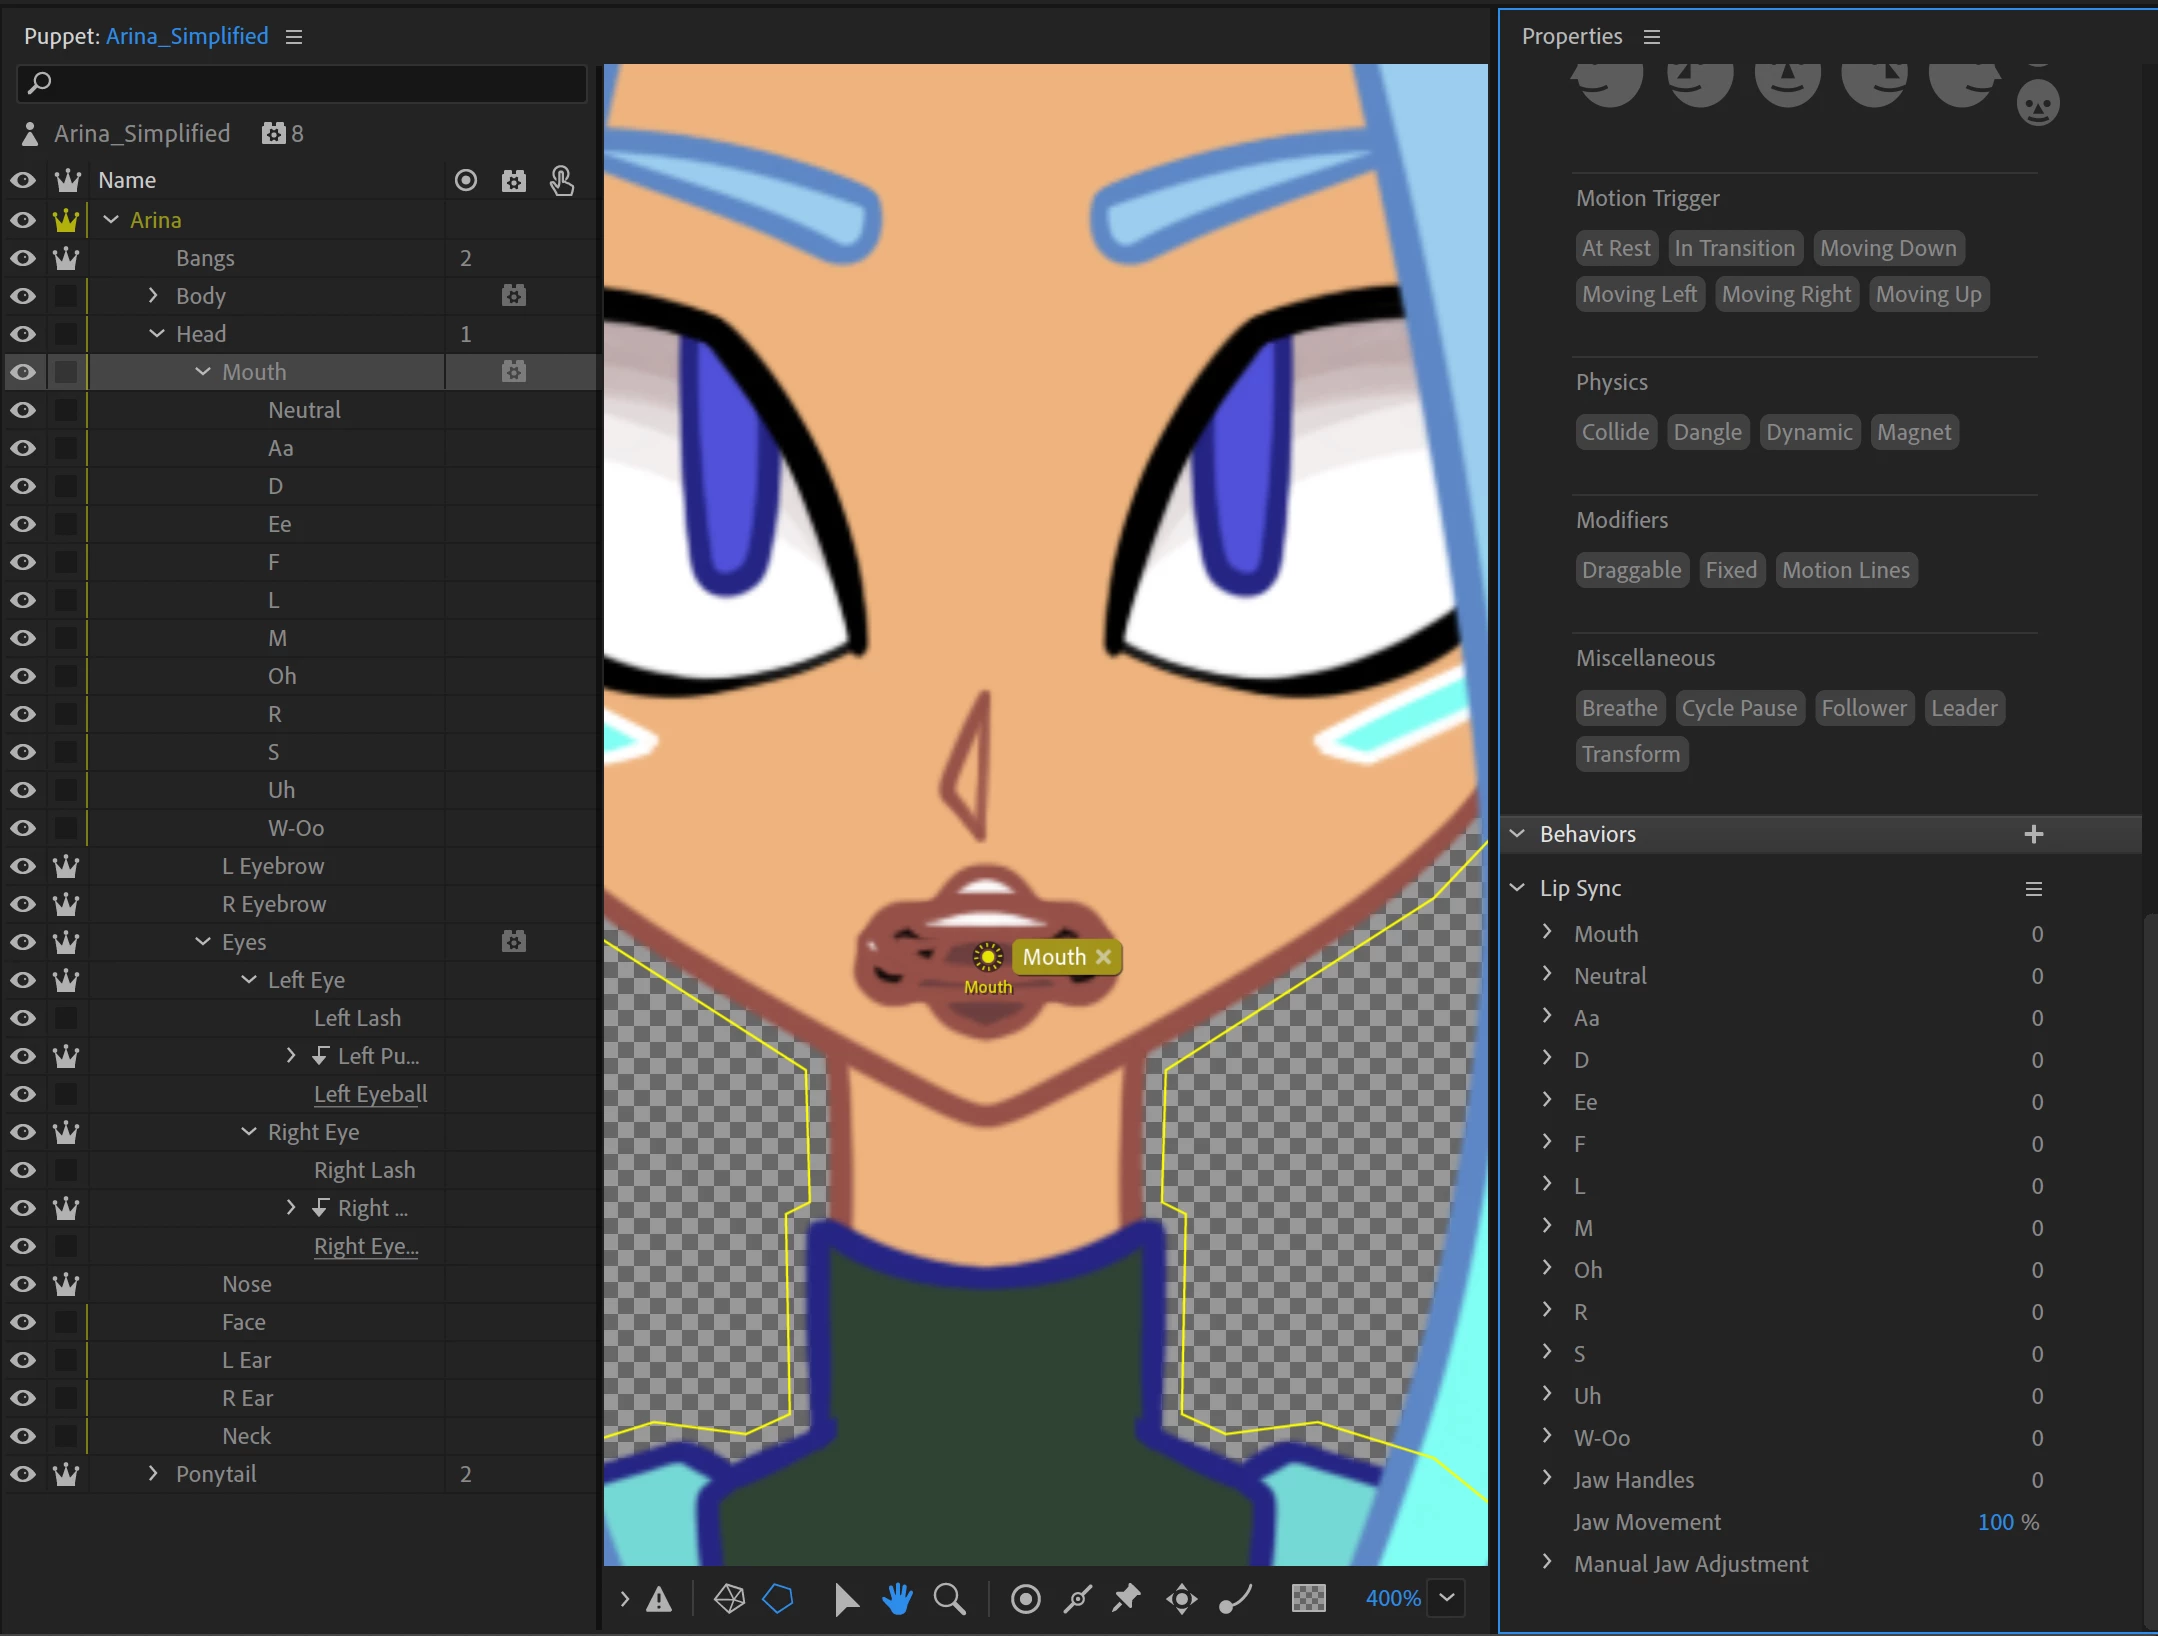Screen dimensions: 2158x1636
Task: Collapse the Lip Sync behavior
Action: (1517, 888)
